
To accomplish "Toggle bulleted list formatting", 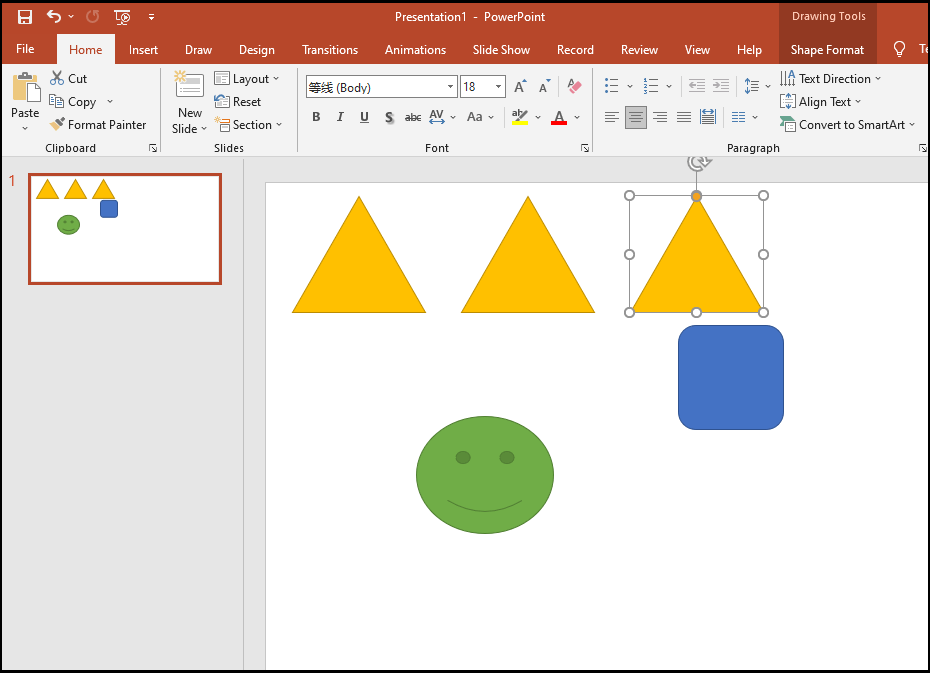I will (x=613, y=86).
